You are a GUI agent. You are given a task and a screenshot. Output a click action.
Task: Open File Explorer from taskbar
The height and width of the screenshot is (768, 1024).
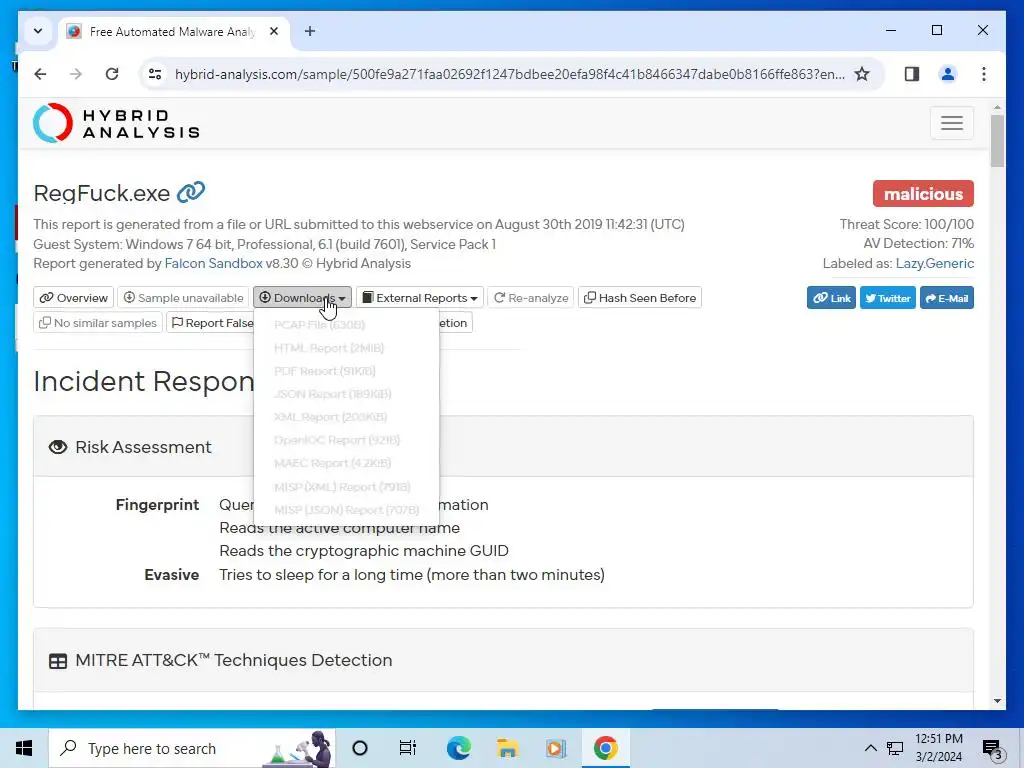[507, 748]
